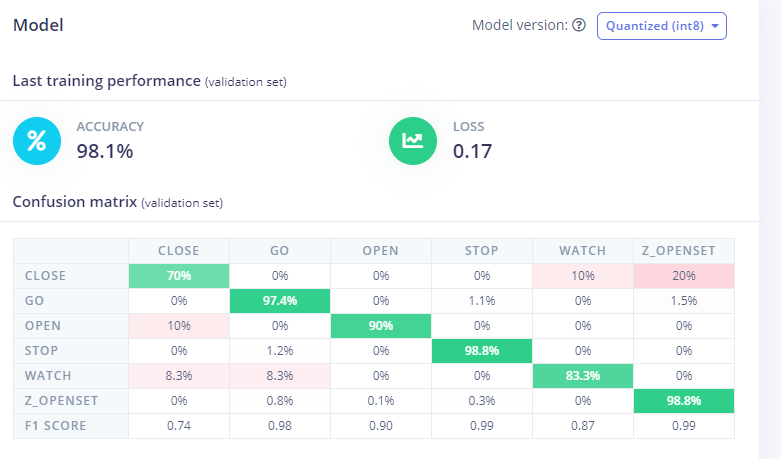
Task: Click the 0.8% cell in Z_OPENSET row
Action: pos(280,401)
